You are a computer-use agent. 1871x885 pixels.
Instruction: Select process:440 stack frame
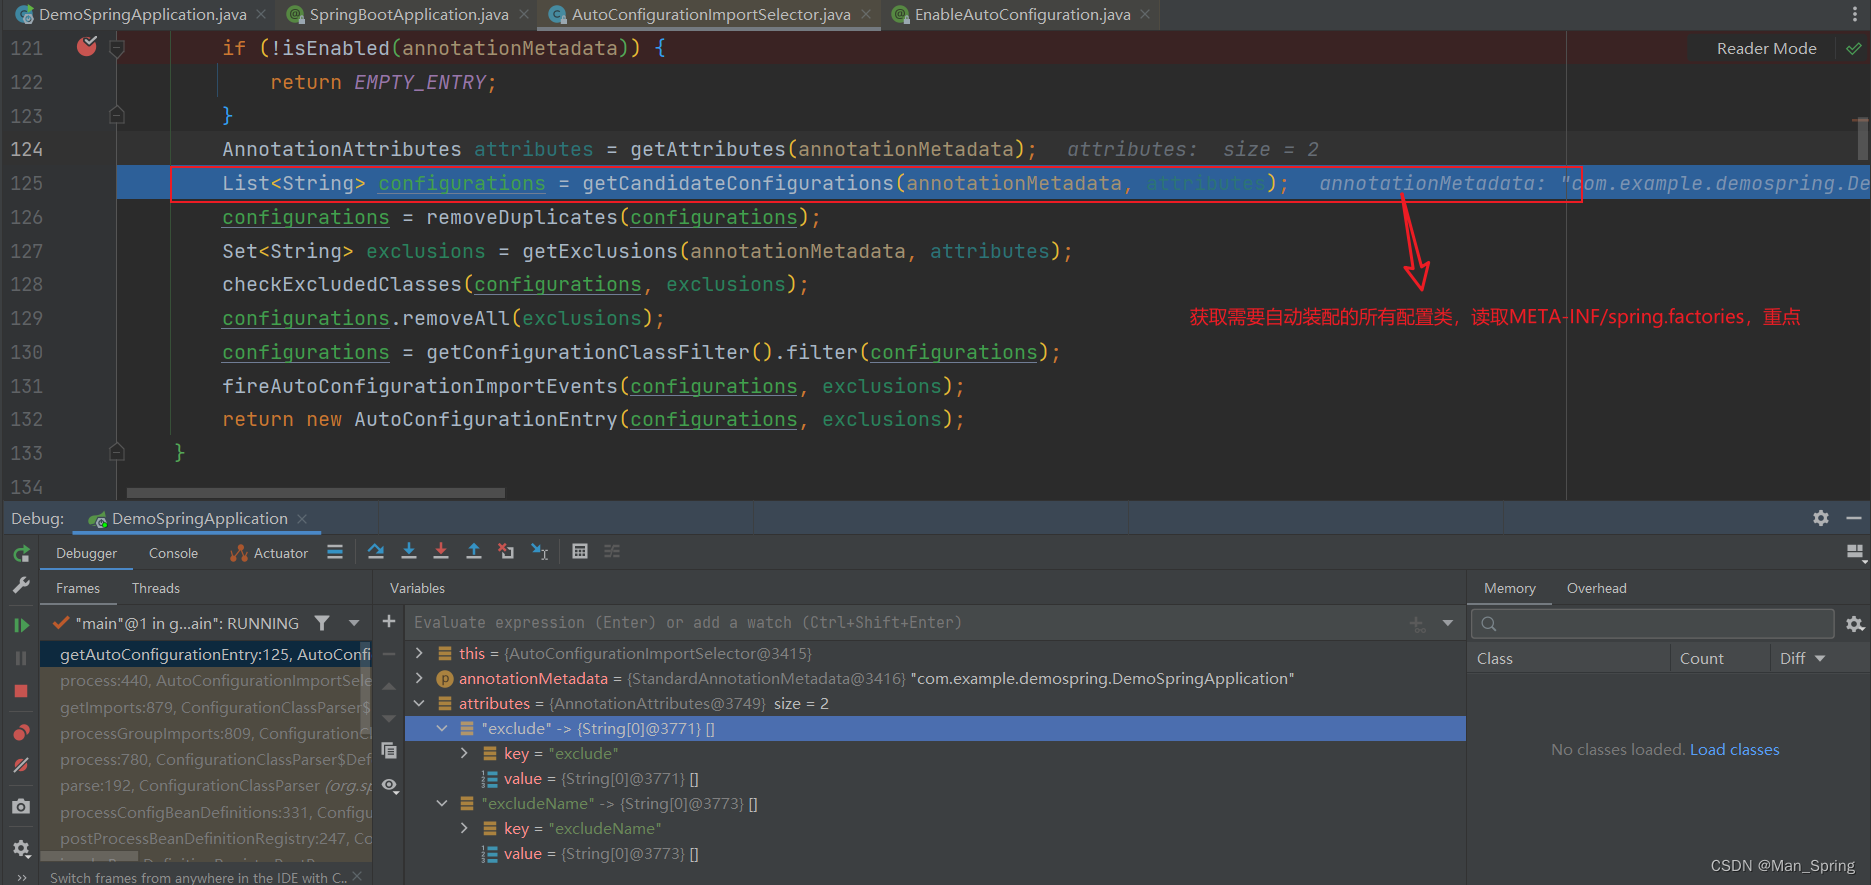pyautogui.click(x=206, y=680)
